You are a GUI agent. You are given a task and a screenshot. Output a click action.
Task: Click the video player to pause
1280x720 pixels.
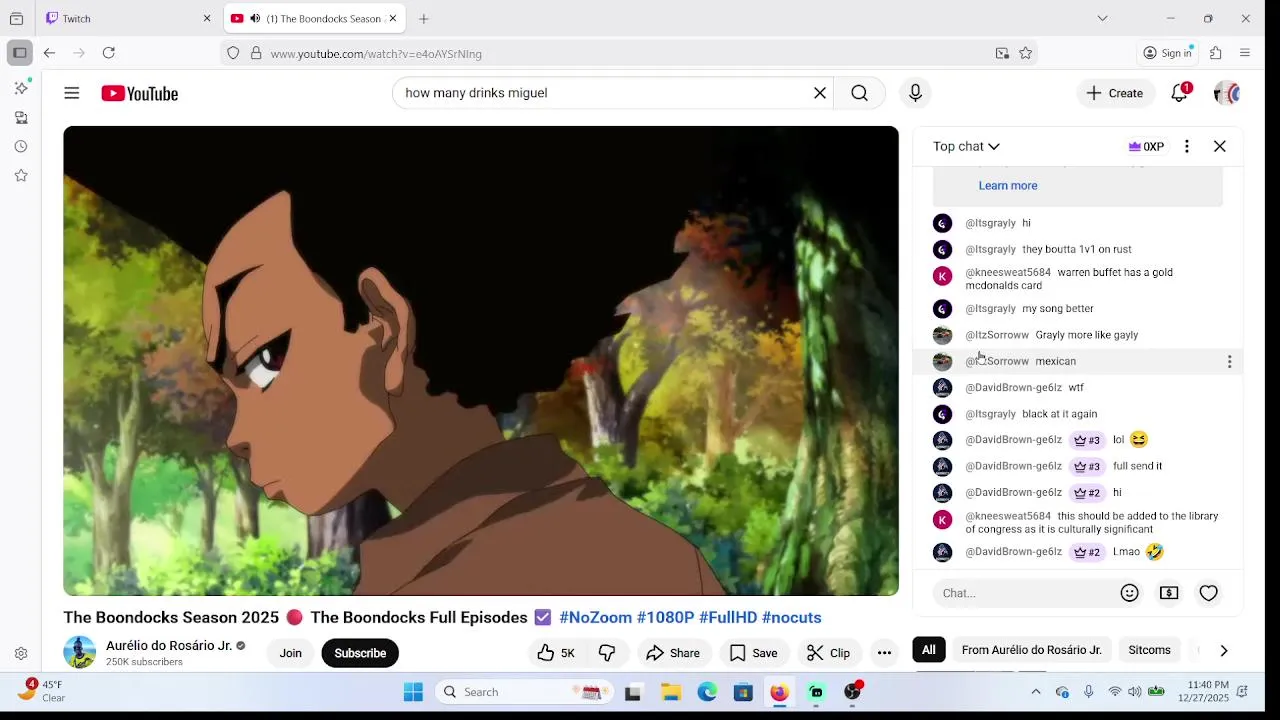click(x=481, y=361)
